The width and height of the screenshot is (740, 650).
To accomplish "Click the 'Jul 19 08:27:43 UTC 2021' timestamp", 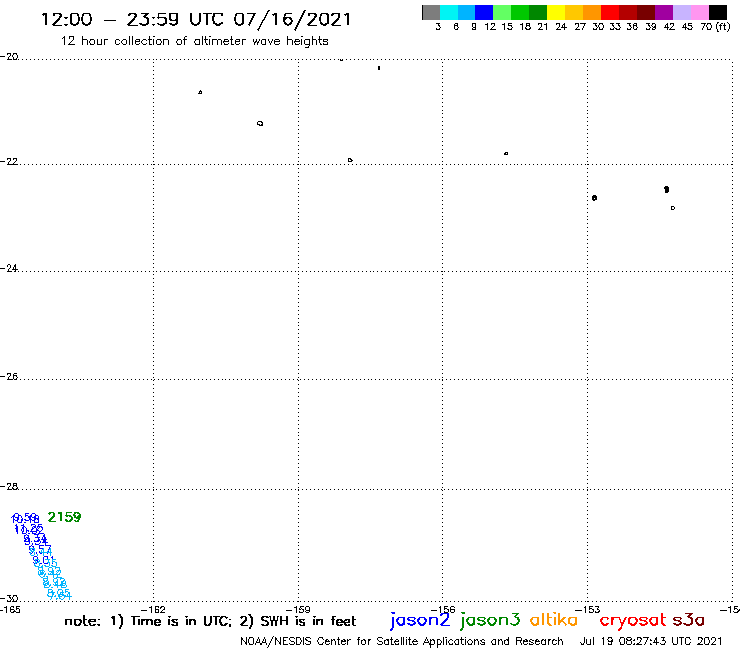I will [x=651, y=642].
